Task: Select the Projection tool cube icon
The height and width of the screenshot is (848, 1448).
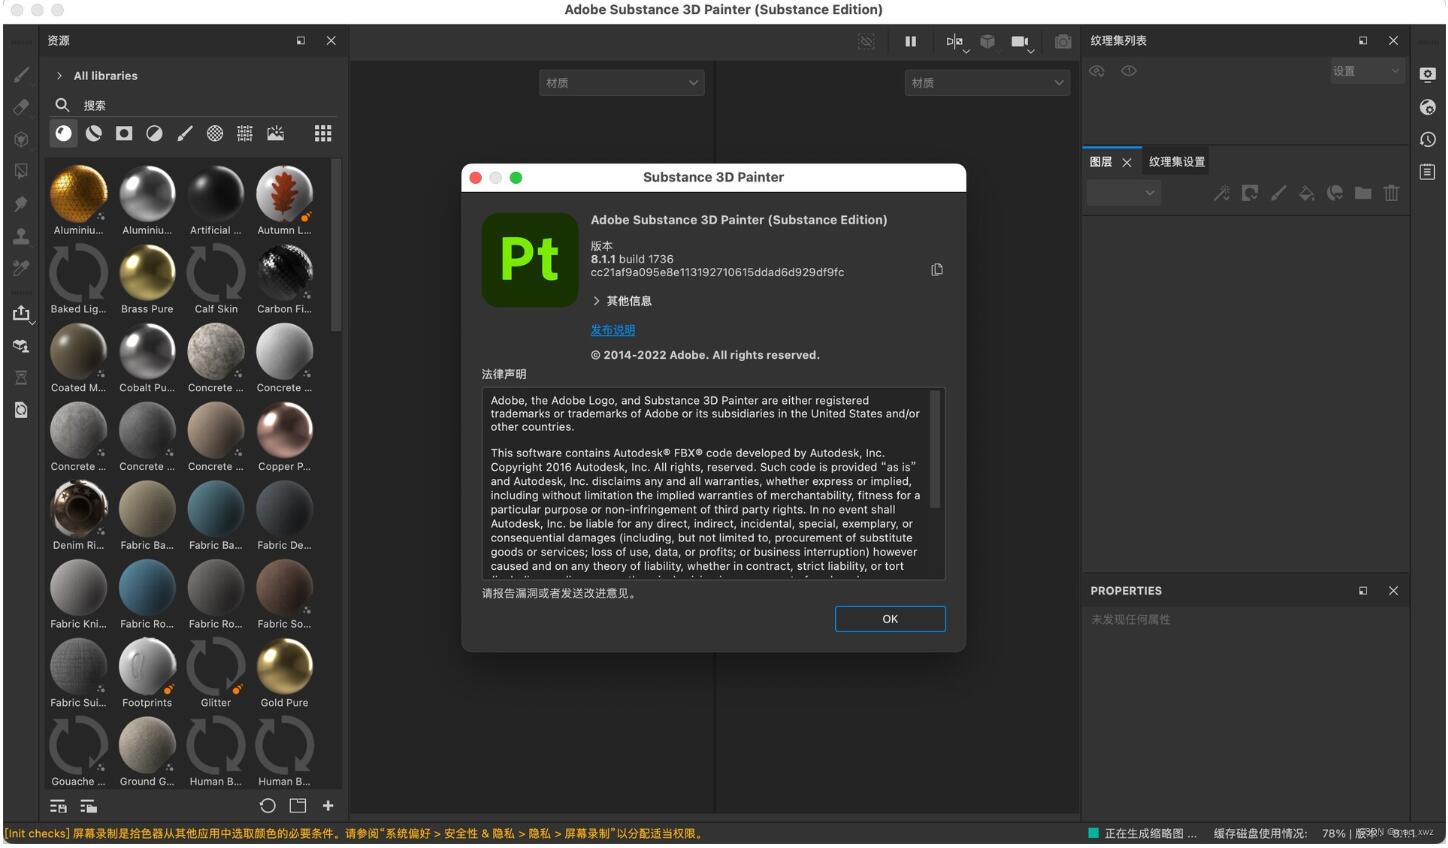Action: click(21, 139)
